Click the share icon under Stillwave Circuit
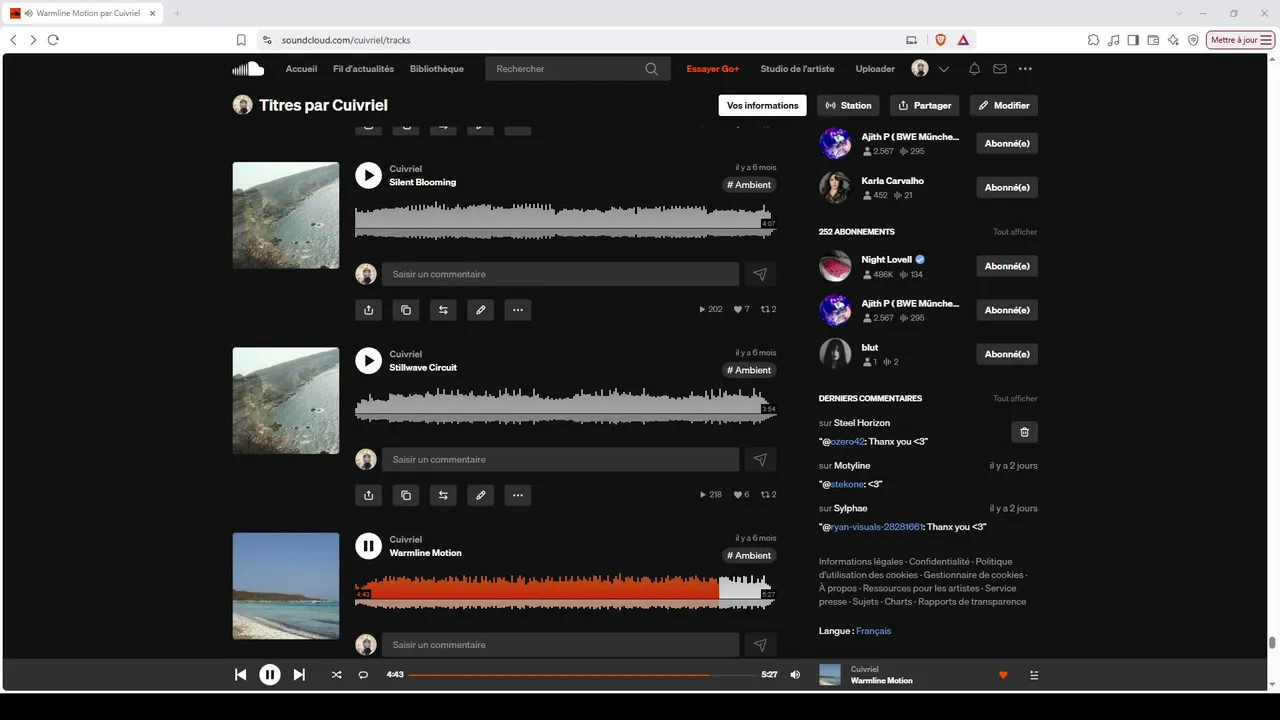The width and height of the screenshot is (1280, 720). [x=368, y=495]
